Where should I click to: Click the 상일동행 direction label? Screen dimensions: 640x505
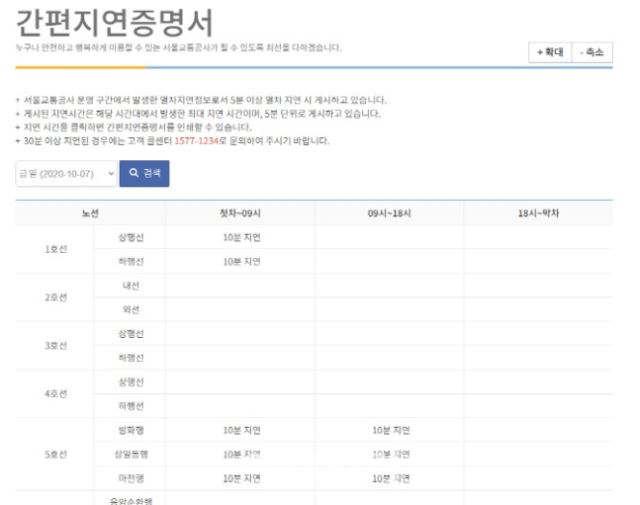131,454
